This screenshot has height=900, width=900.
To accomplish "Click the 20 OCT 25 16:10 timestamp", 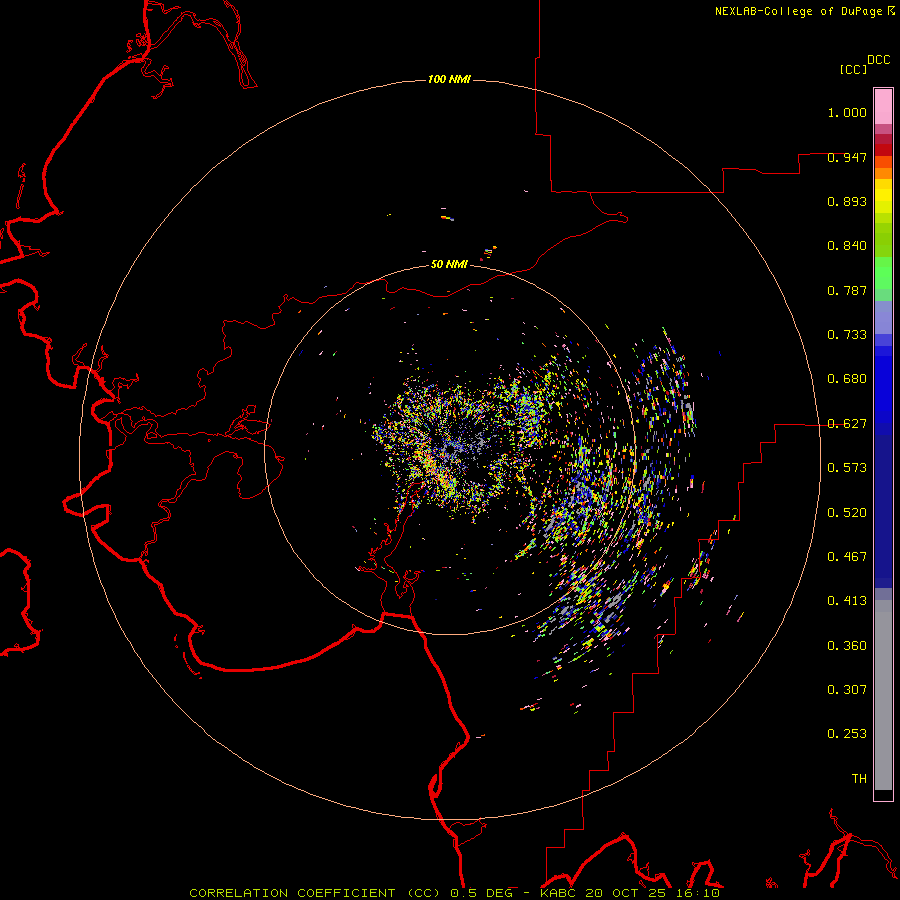I will click(x=652, y=893).
